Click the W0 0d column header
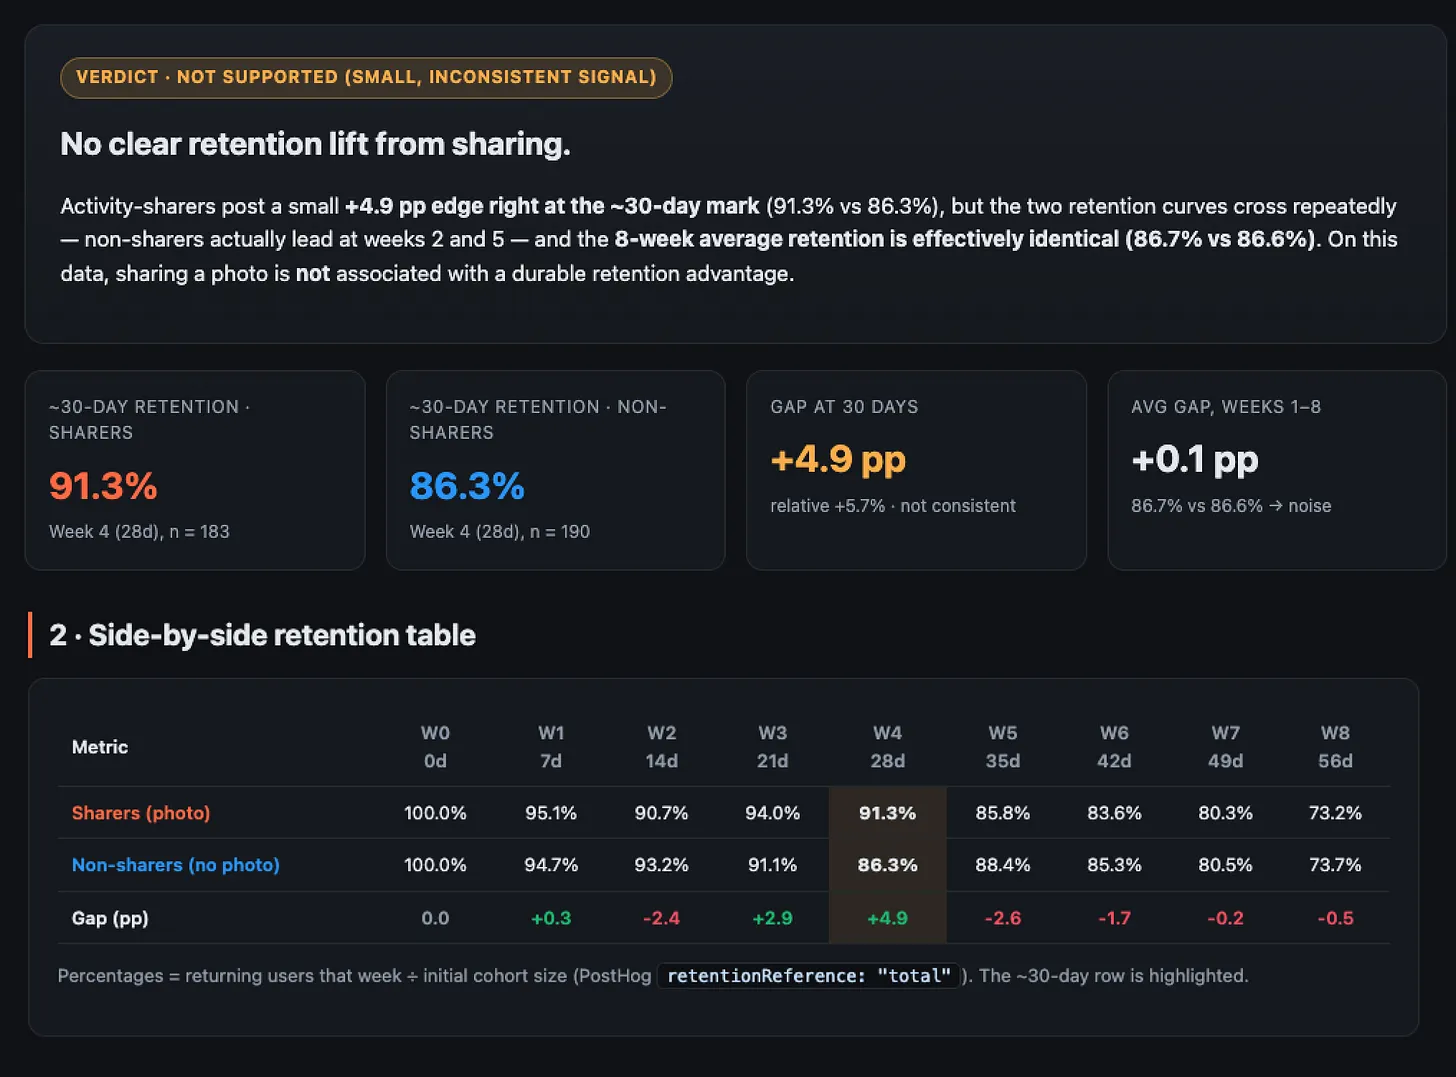 pyautogui.click(x=435, y=747)
